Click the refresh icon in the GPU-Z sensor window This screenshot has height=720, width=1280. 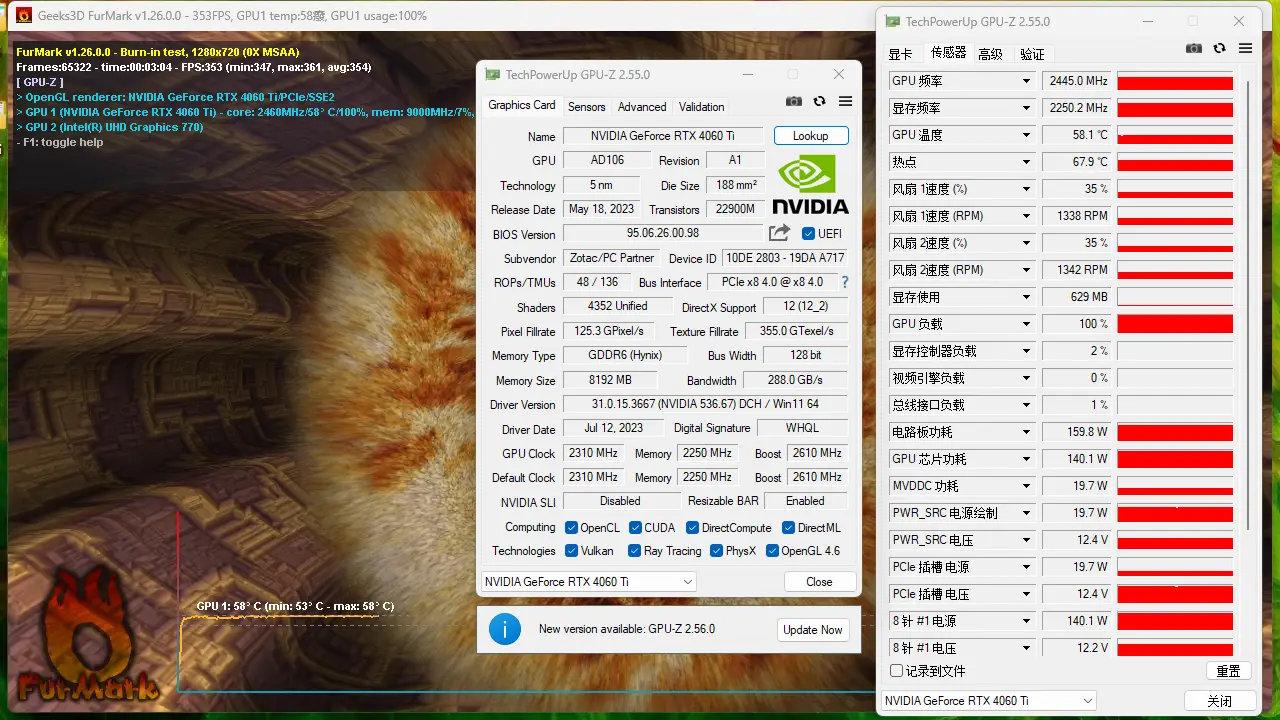pos(1220,48)
